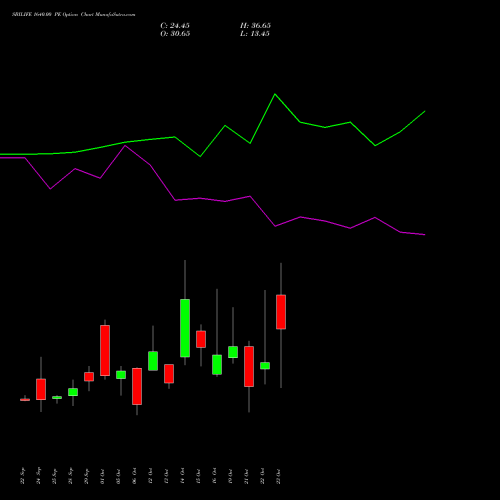Select the 01 Oct date label
This screenshot has height=500, width=500.
pyautogui.click(x=102, y=476)
